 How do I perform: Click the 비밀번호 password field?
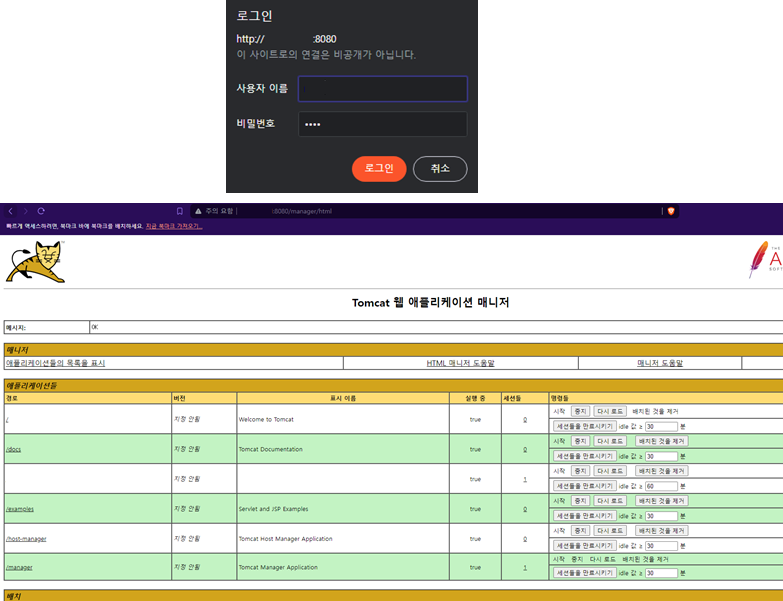tap(383, 124)
